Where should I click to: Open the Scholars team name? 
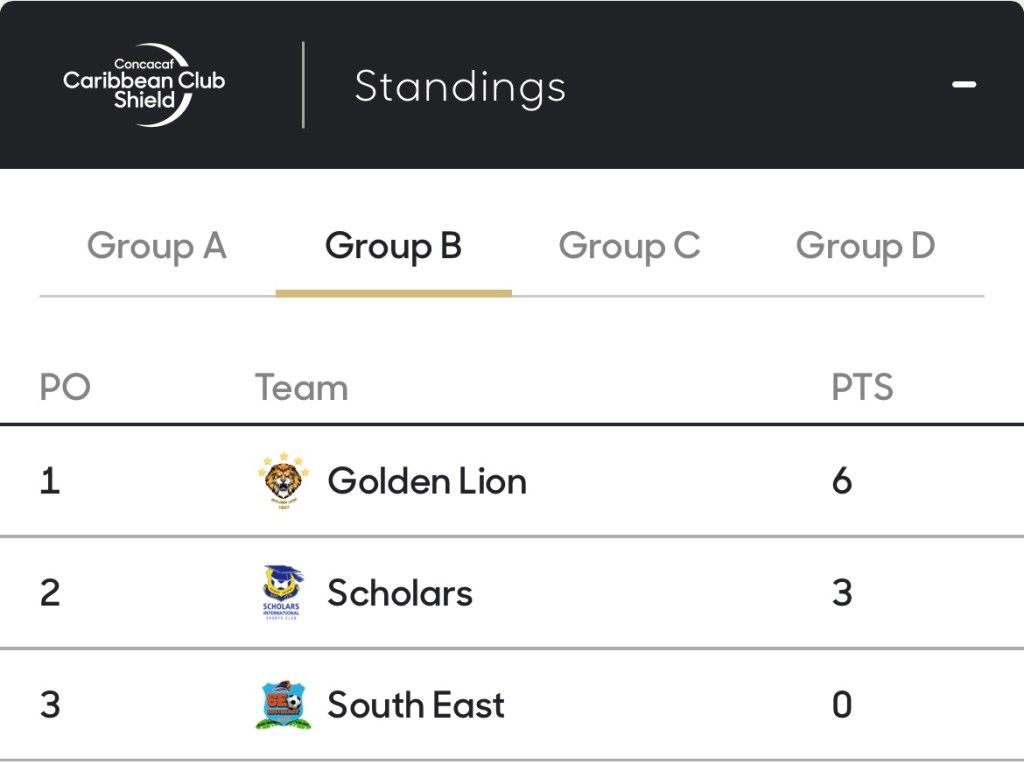tap(400, 593)
